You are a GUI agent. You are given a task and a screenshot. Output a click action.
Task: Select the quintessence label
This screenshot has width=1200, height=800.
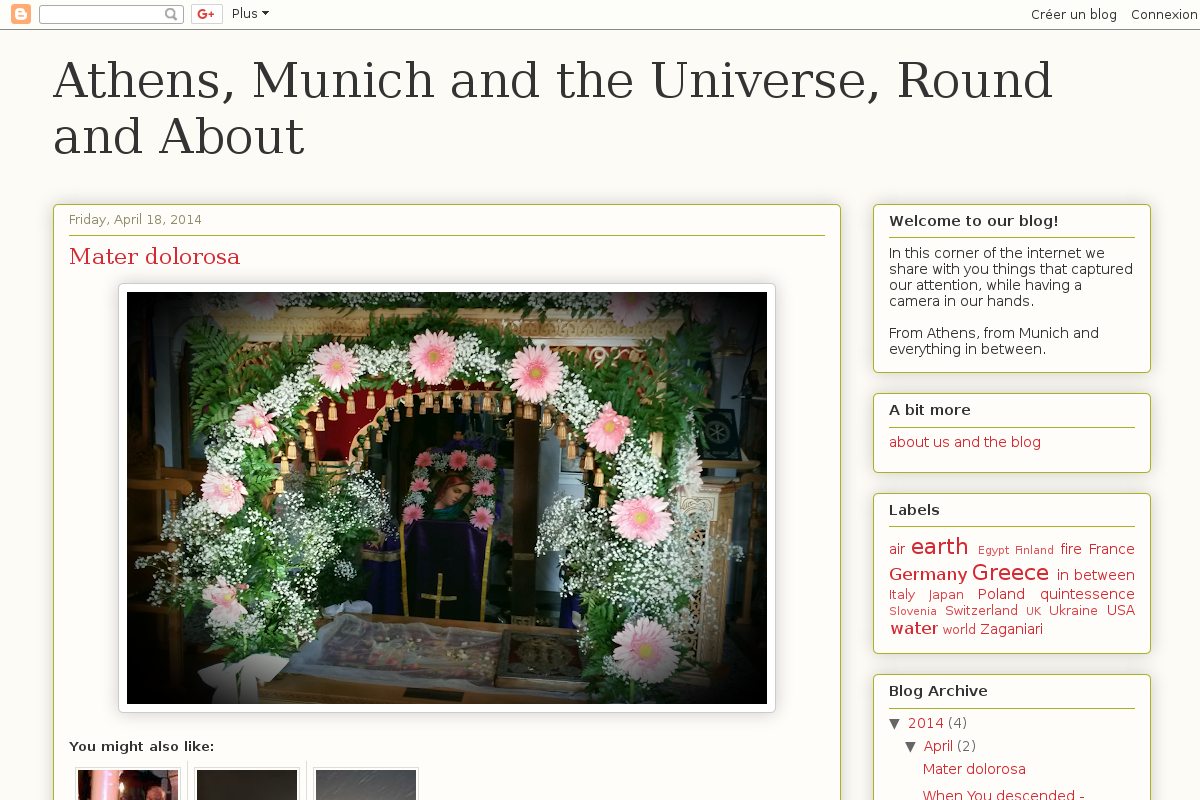point(1086,594)
